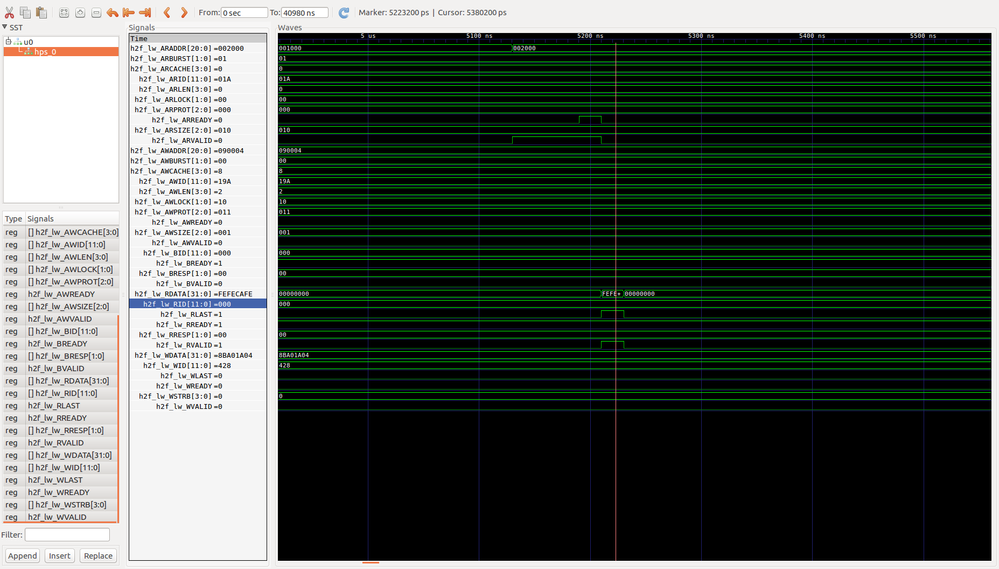The height and width of the screenshot is (569, 999).
Task: Click the Copy traces icon
Action: coord(25,13)
